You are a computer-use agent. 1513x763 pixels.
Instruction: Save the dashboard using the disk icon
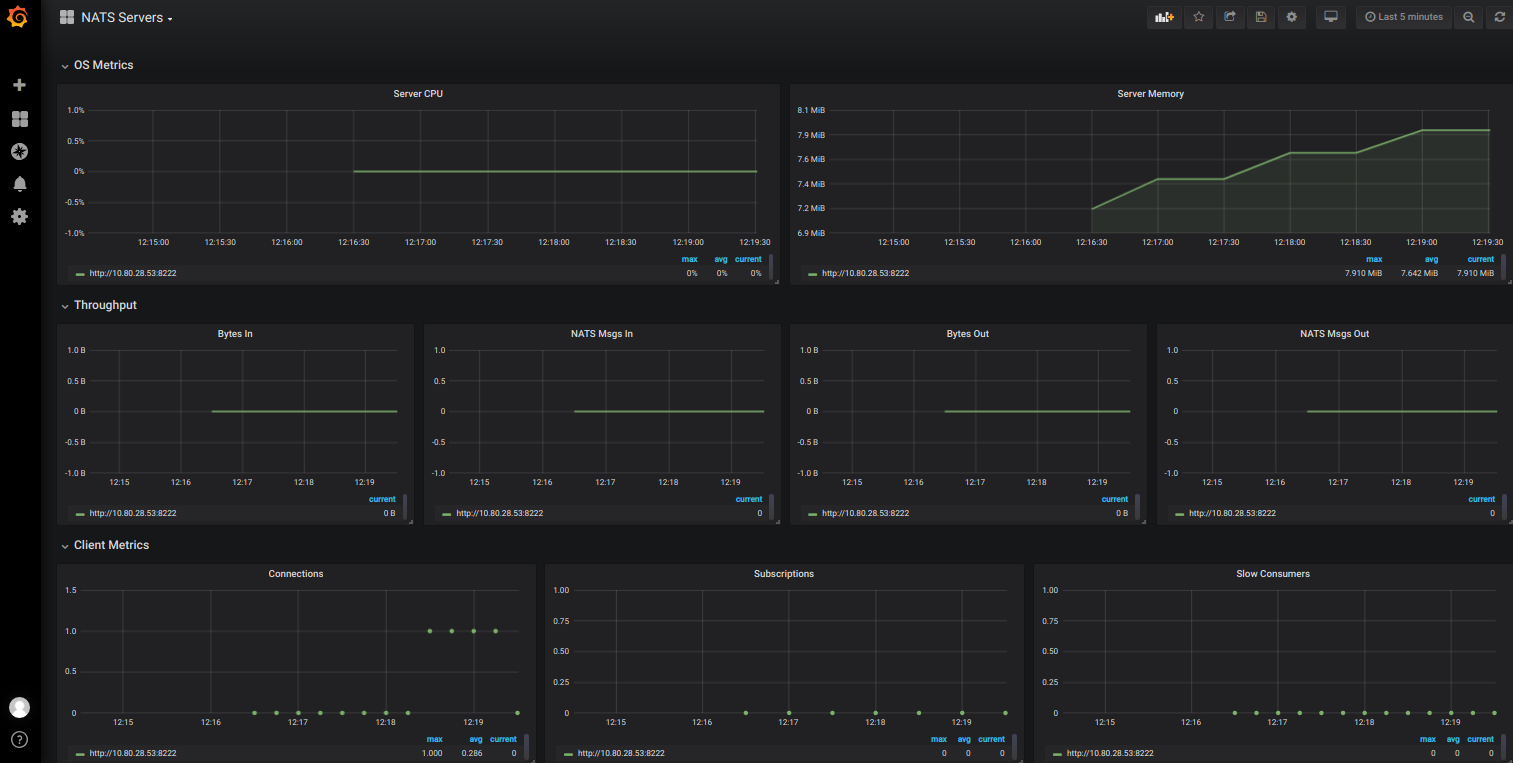(1260, 17)
